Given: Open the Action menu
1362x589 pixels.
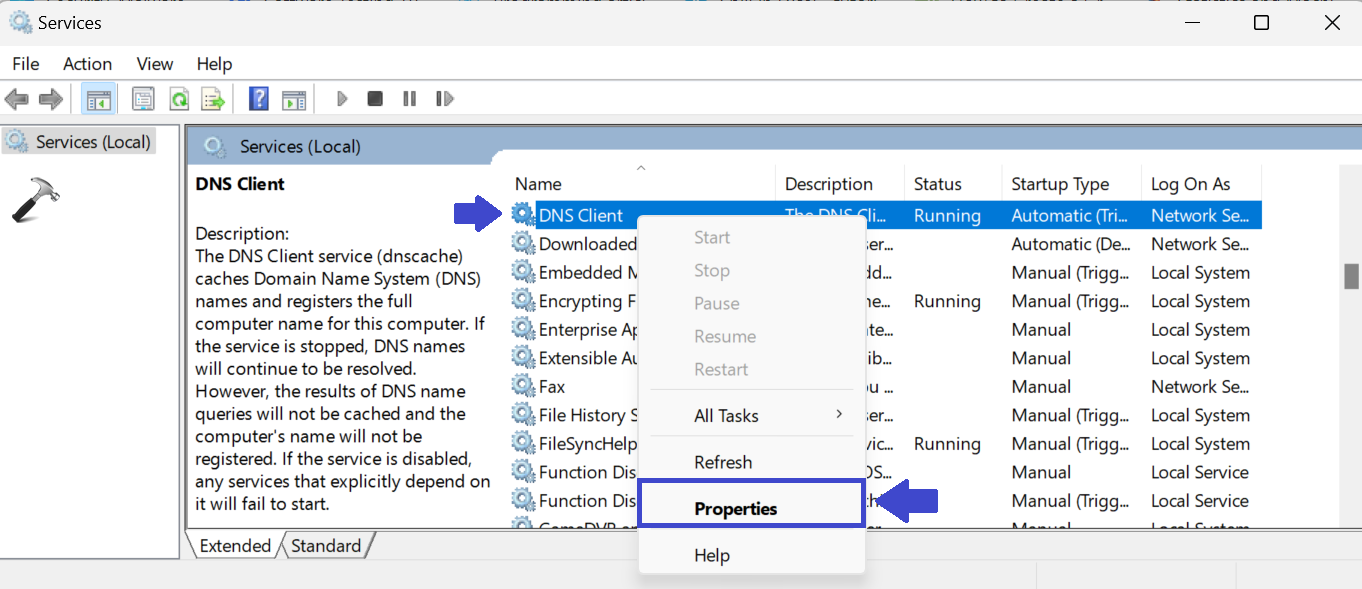Looking at the screenshot, I should click(87, 64).
